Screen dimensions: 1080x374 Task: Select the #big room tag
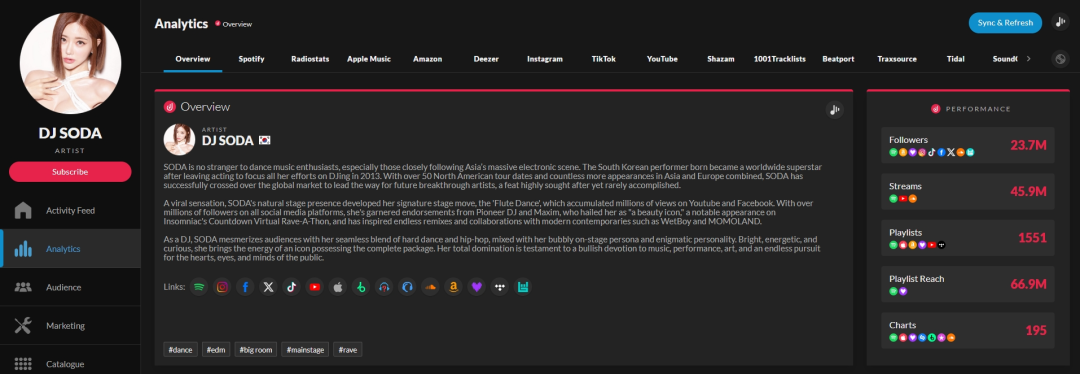pyautogui.click(x=256, y=350)
